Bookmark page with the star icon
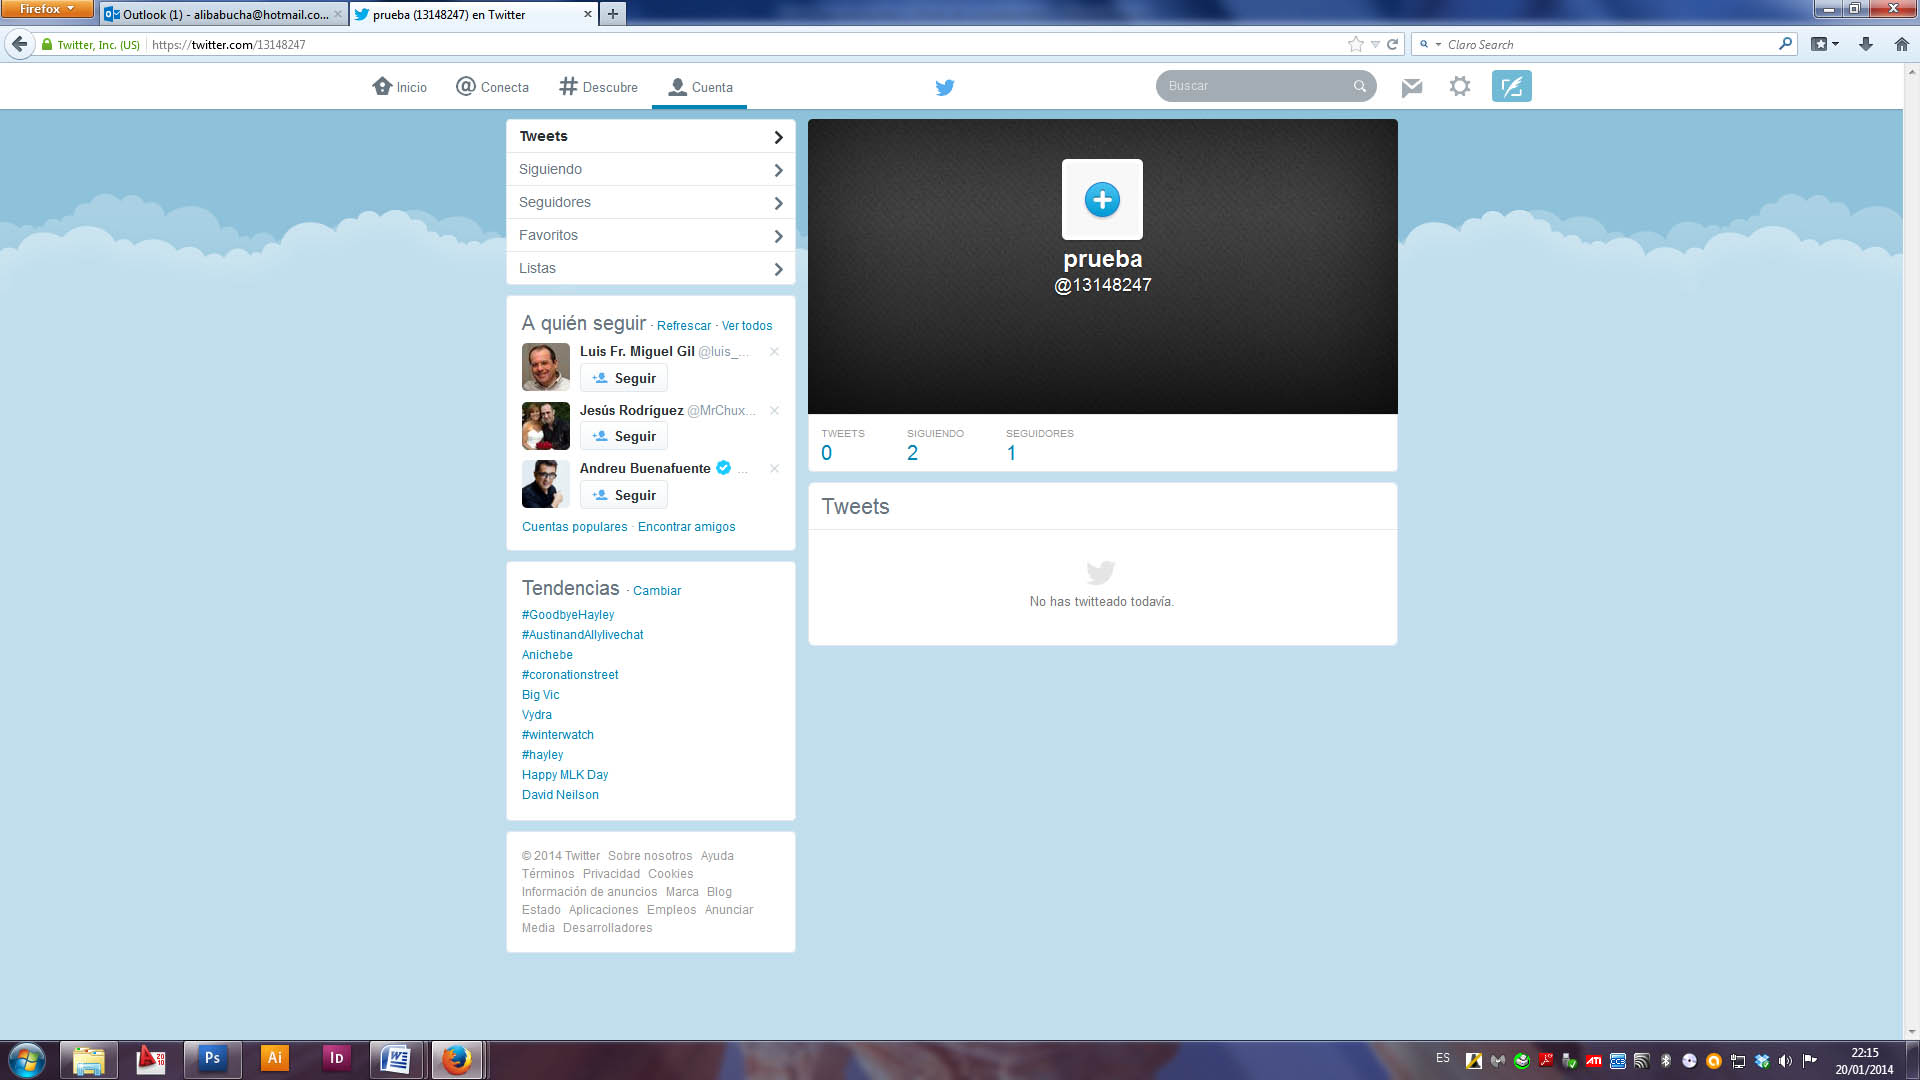This screenshot has height=1080, width=1920. (1355, 44)
